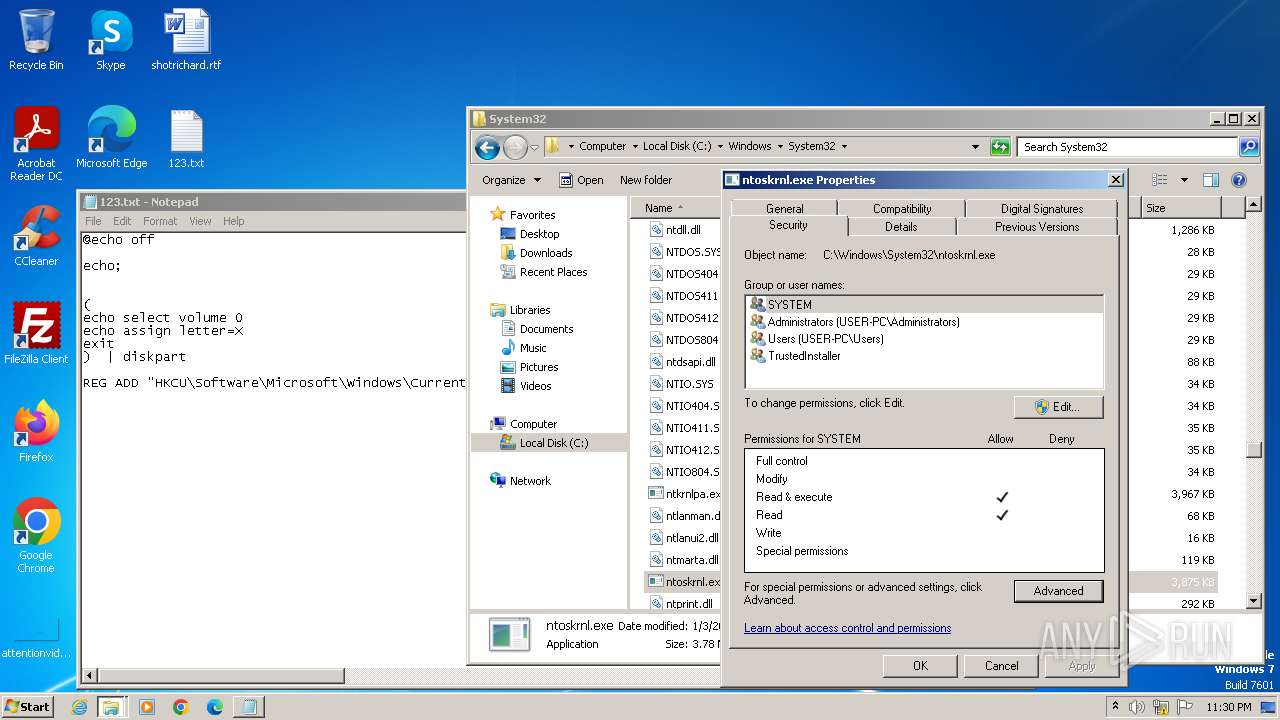Viewport: 1280px width, 720px height.
Task: Open Notepad File menu
Action: pos(93,221)
